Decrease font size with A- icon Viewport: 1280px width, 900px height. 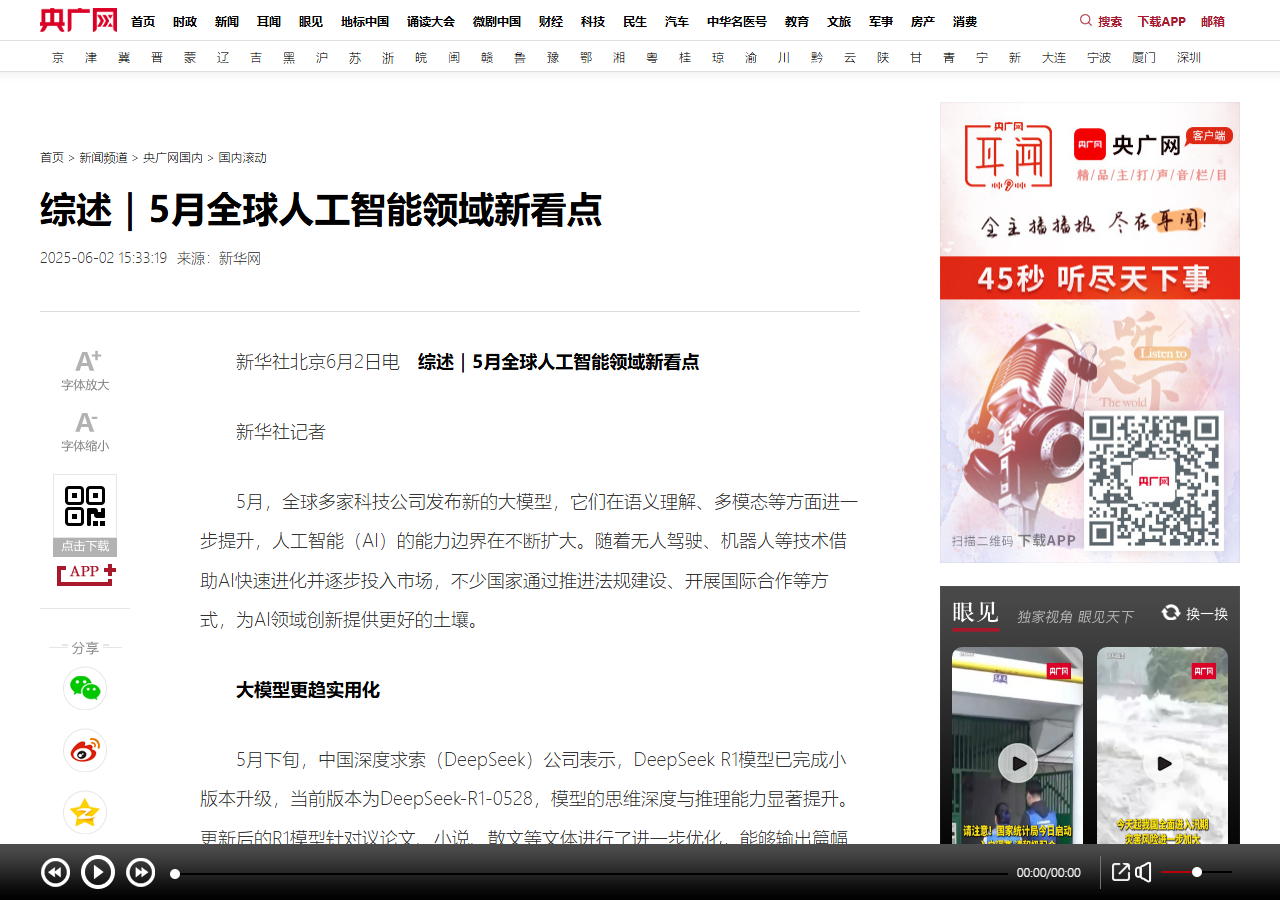coord(86,422)
